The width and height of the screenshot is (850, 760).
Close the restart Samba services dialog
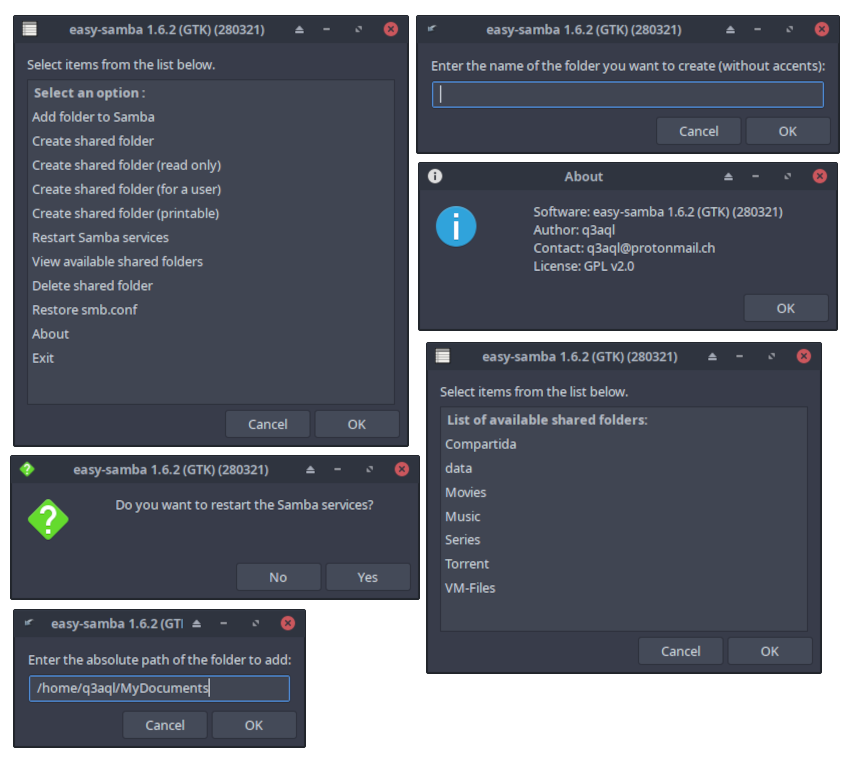coord(402,469)
